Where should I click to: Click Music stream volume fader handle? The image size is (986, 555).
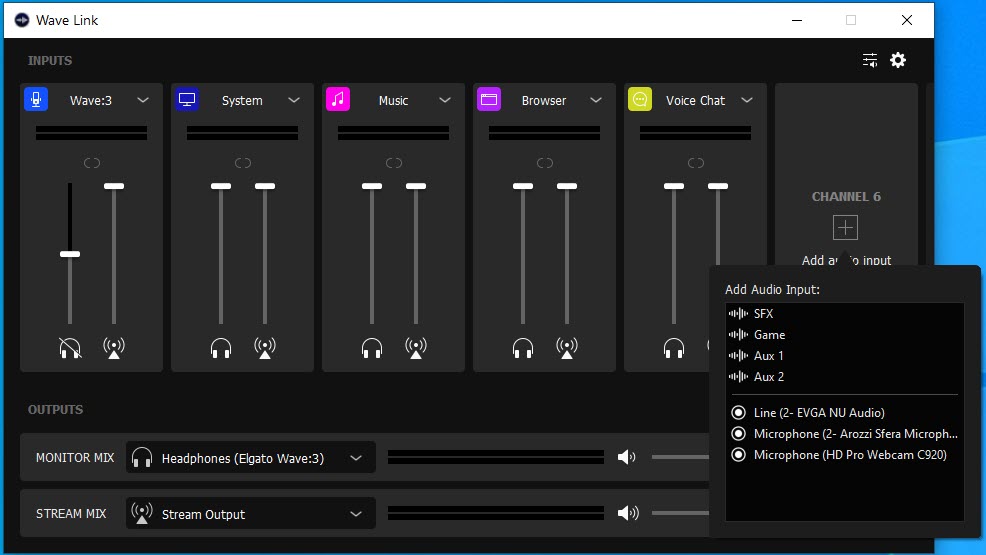click(x=416, y=186)
